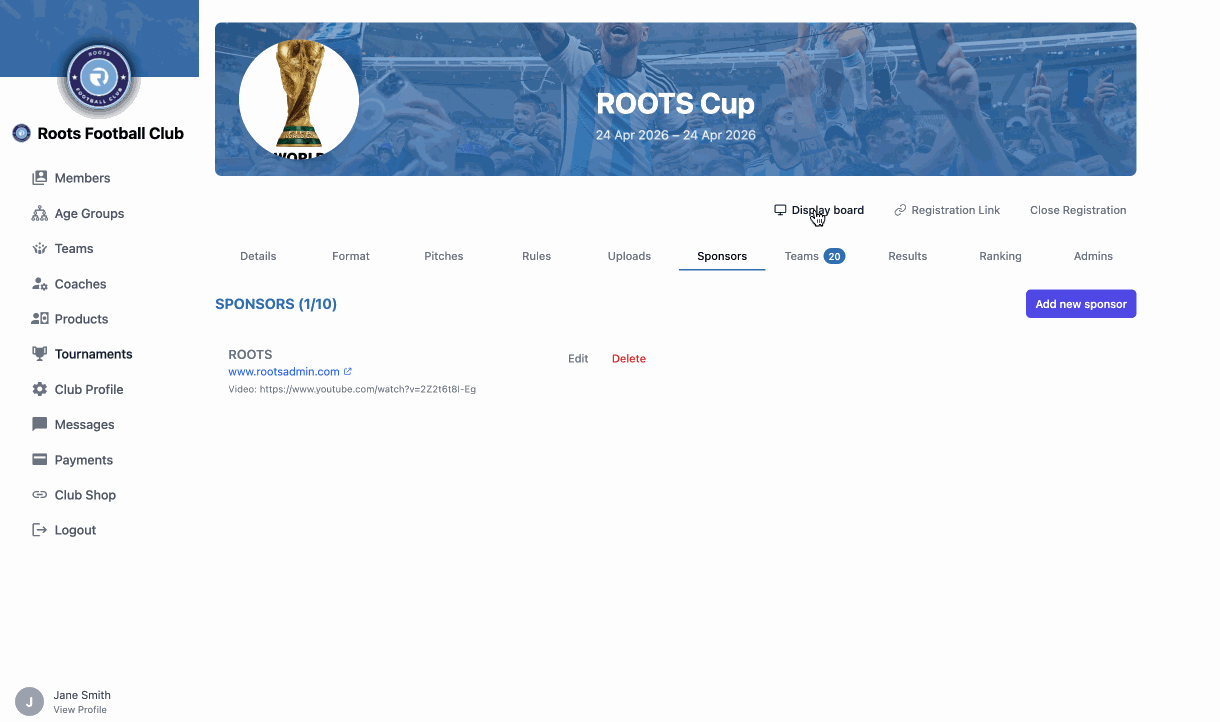This screenshot has width=1220, height=722.
Task: Click the Club Profile gear icon
Action: point(40,389)
